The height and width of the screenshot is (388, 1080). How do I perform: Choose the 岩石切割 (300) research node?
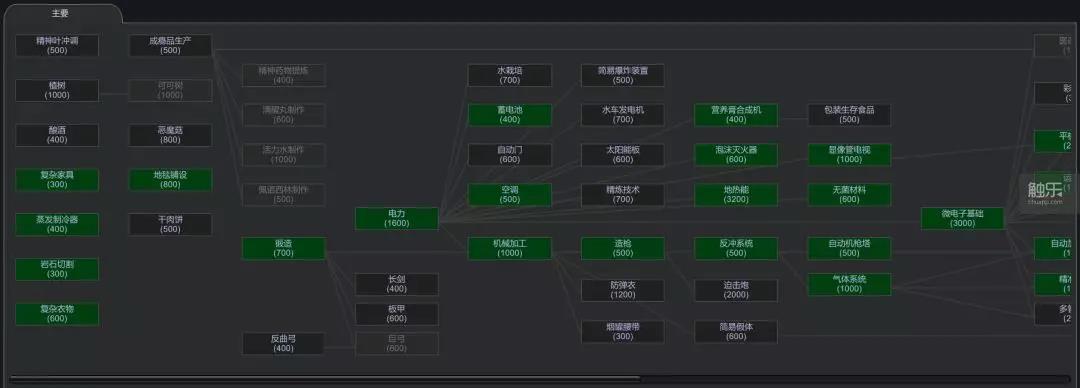coord(57,269)
